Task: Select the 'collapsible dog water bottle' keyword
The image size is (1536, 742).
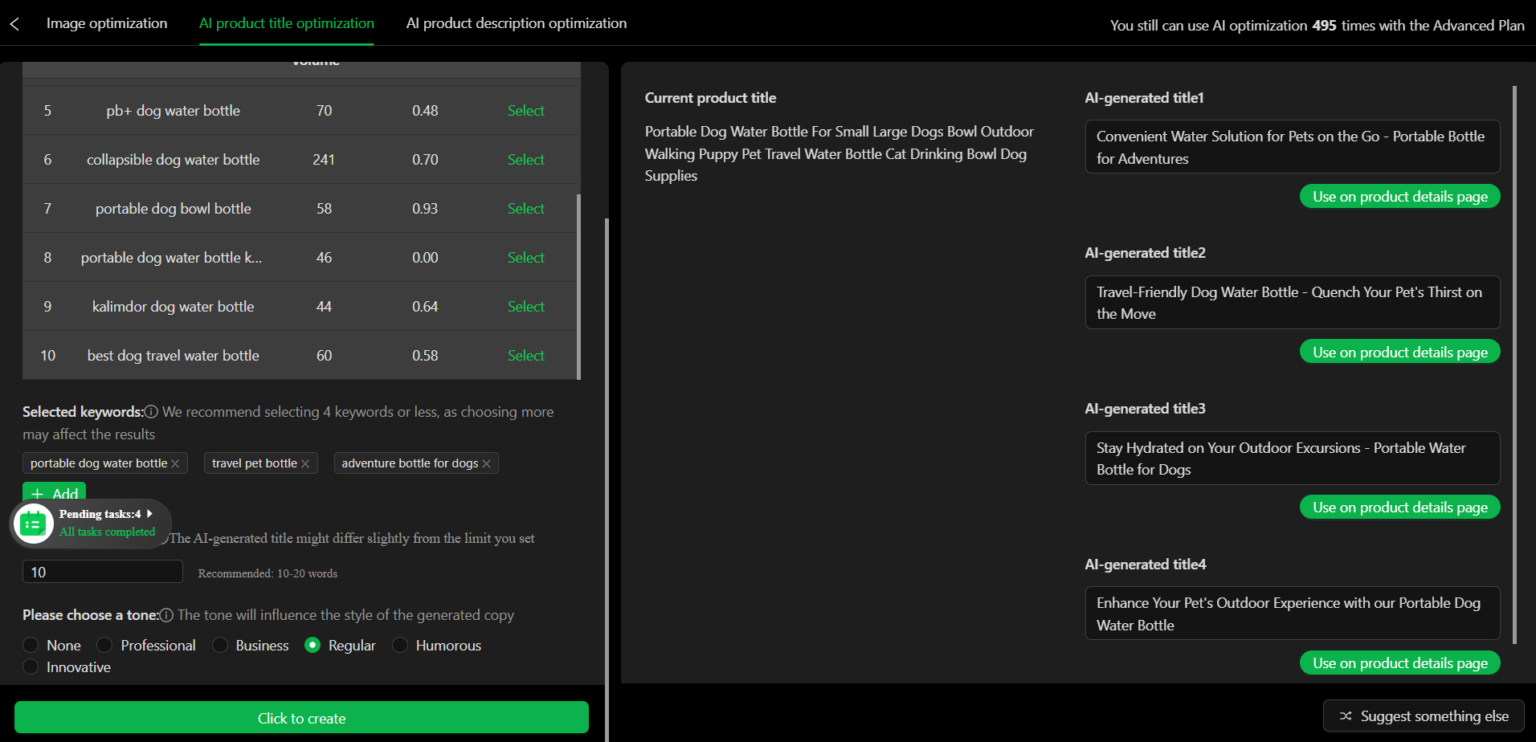Action: [525, 160]
